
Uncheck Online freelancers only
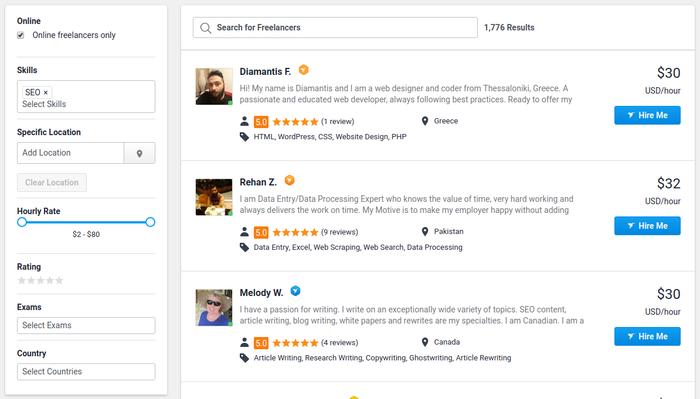pyautogui.click(x=21, y=35)
